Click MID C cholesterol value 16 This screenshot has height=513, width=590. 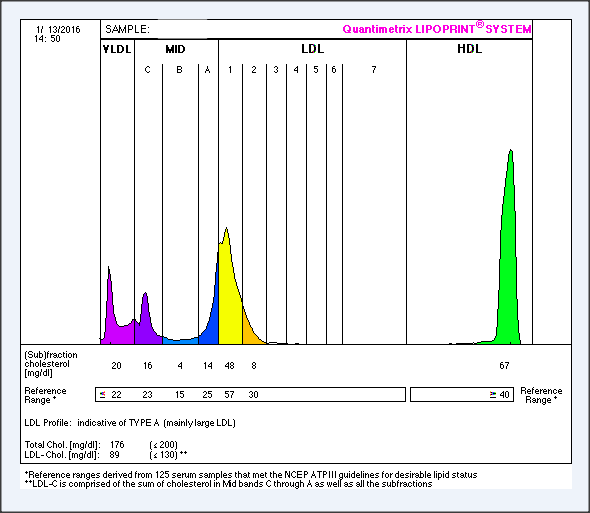(148, 365)
